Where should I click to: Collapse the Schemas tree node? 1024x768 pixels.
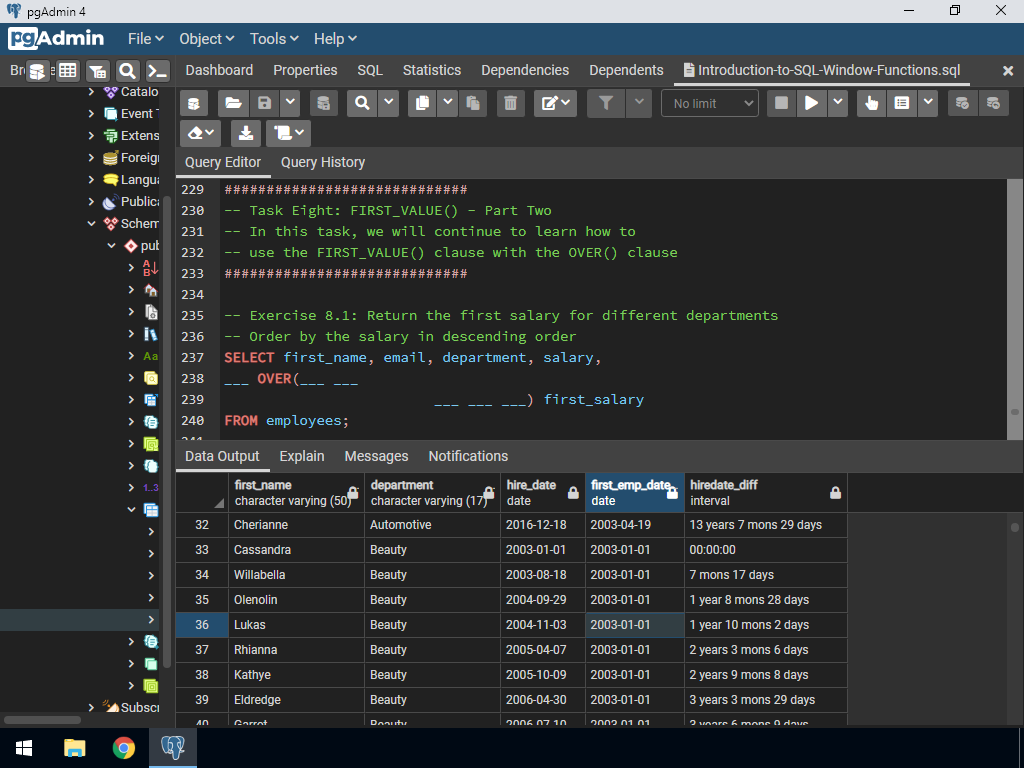click(92, 223)
